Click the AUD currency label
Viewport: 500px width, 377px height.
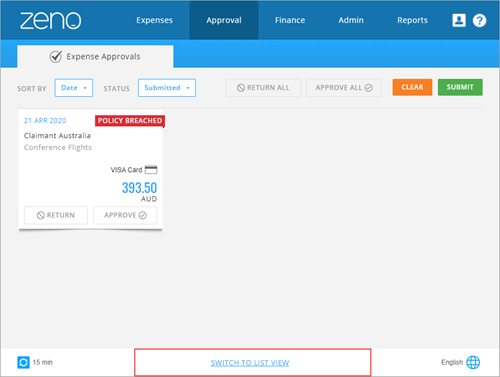pos(149,199)
